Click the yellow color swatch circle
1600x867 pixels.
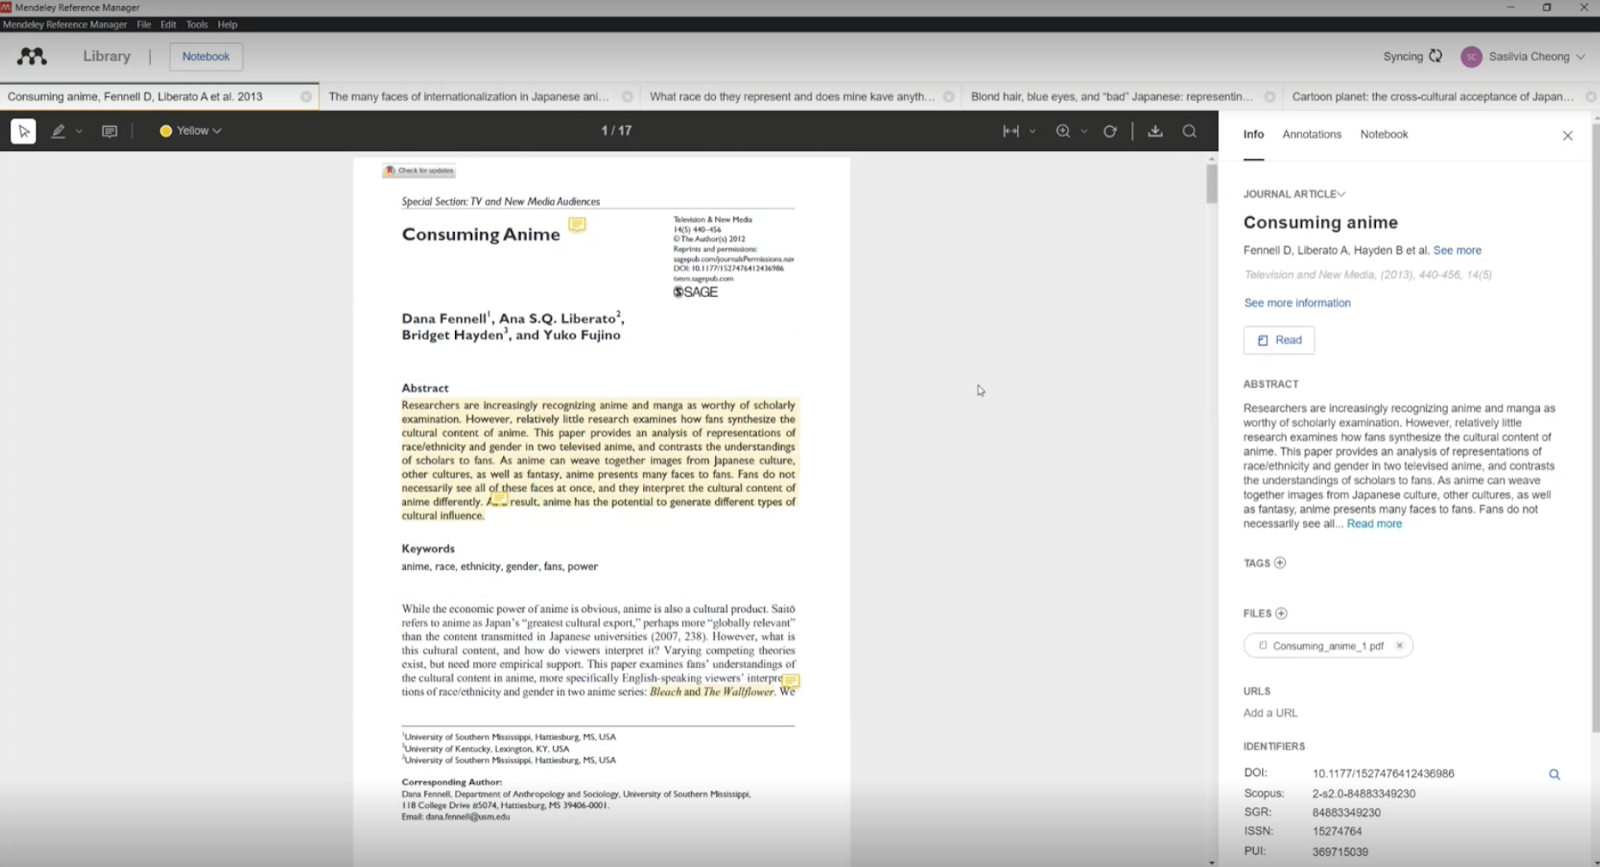tap(166, 131)
